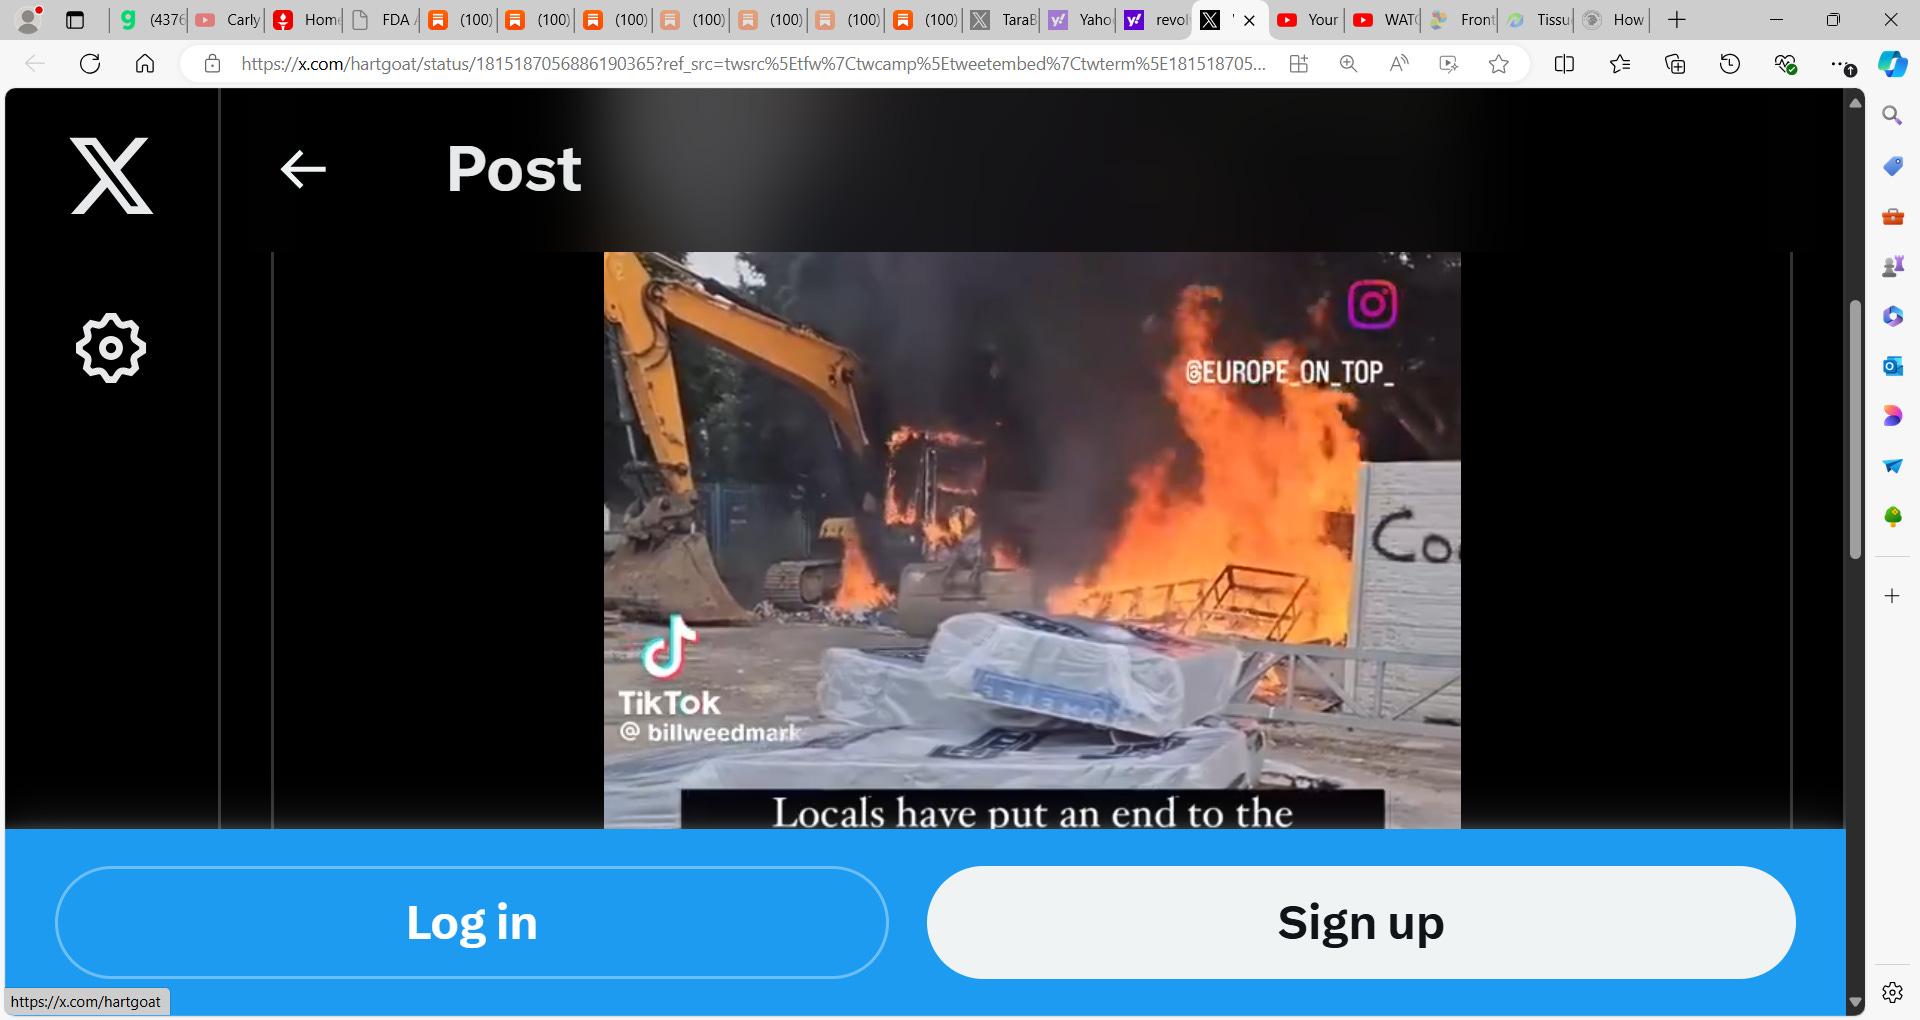The width and height of the screenshot is (1920, 1020).
Task: Open the Collections icon
Action: [1675, 64]
